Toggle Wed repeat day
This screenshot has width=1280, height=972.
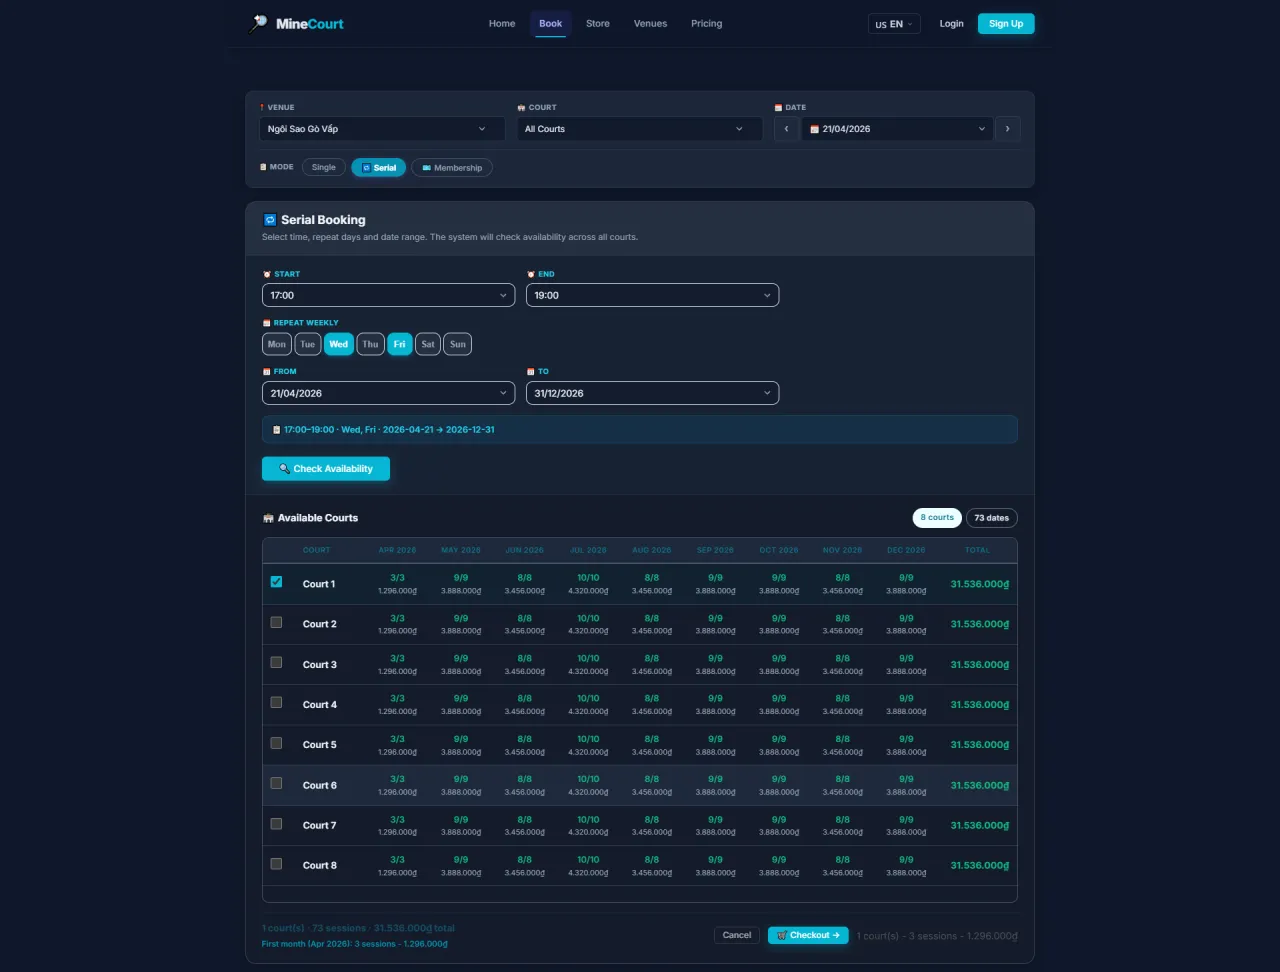339,344
